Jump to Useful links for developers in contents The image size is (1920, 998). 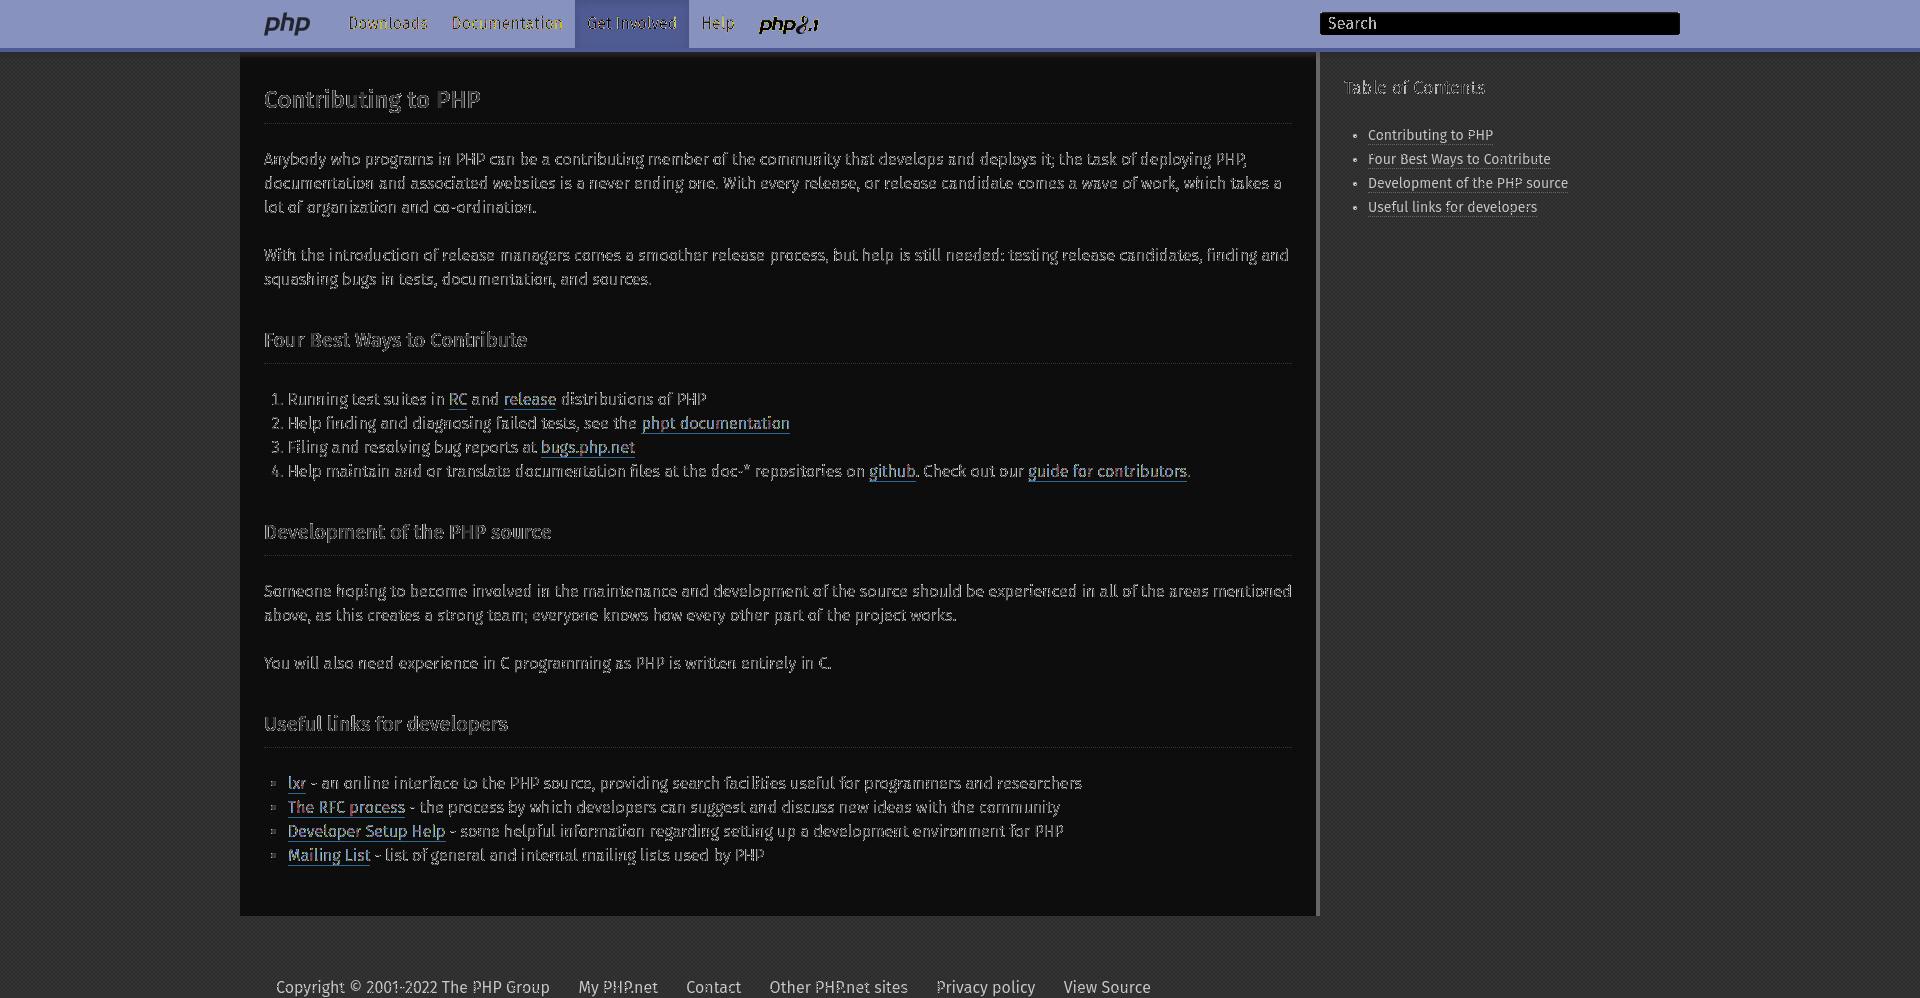[1452, 207]
